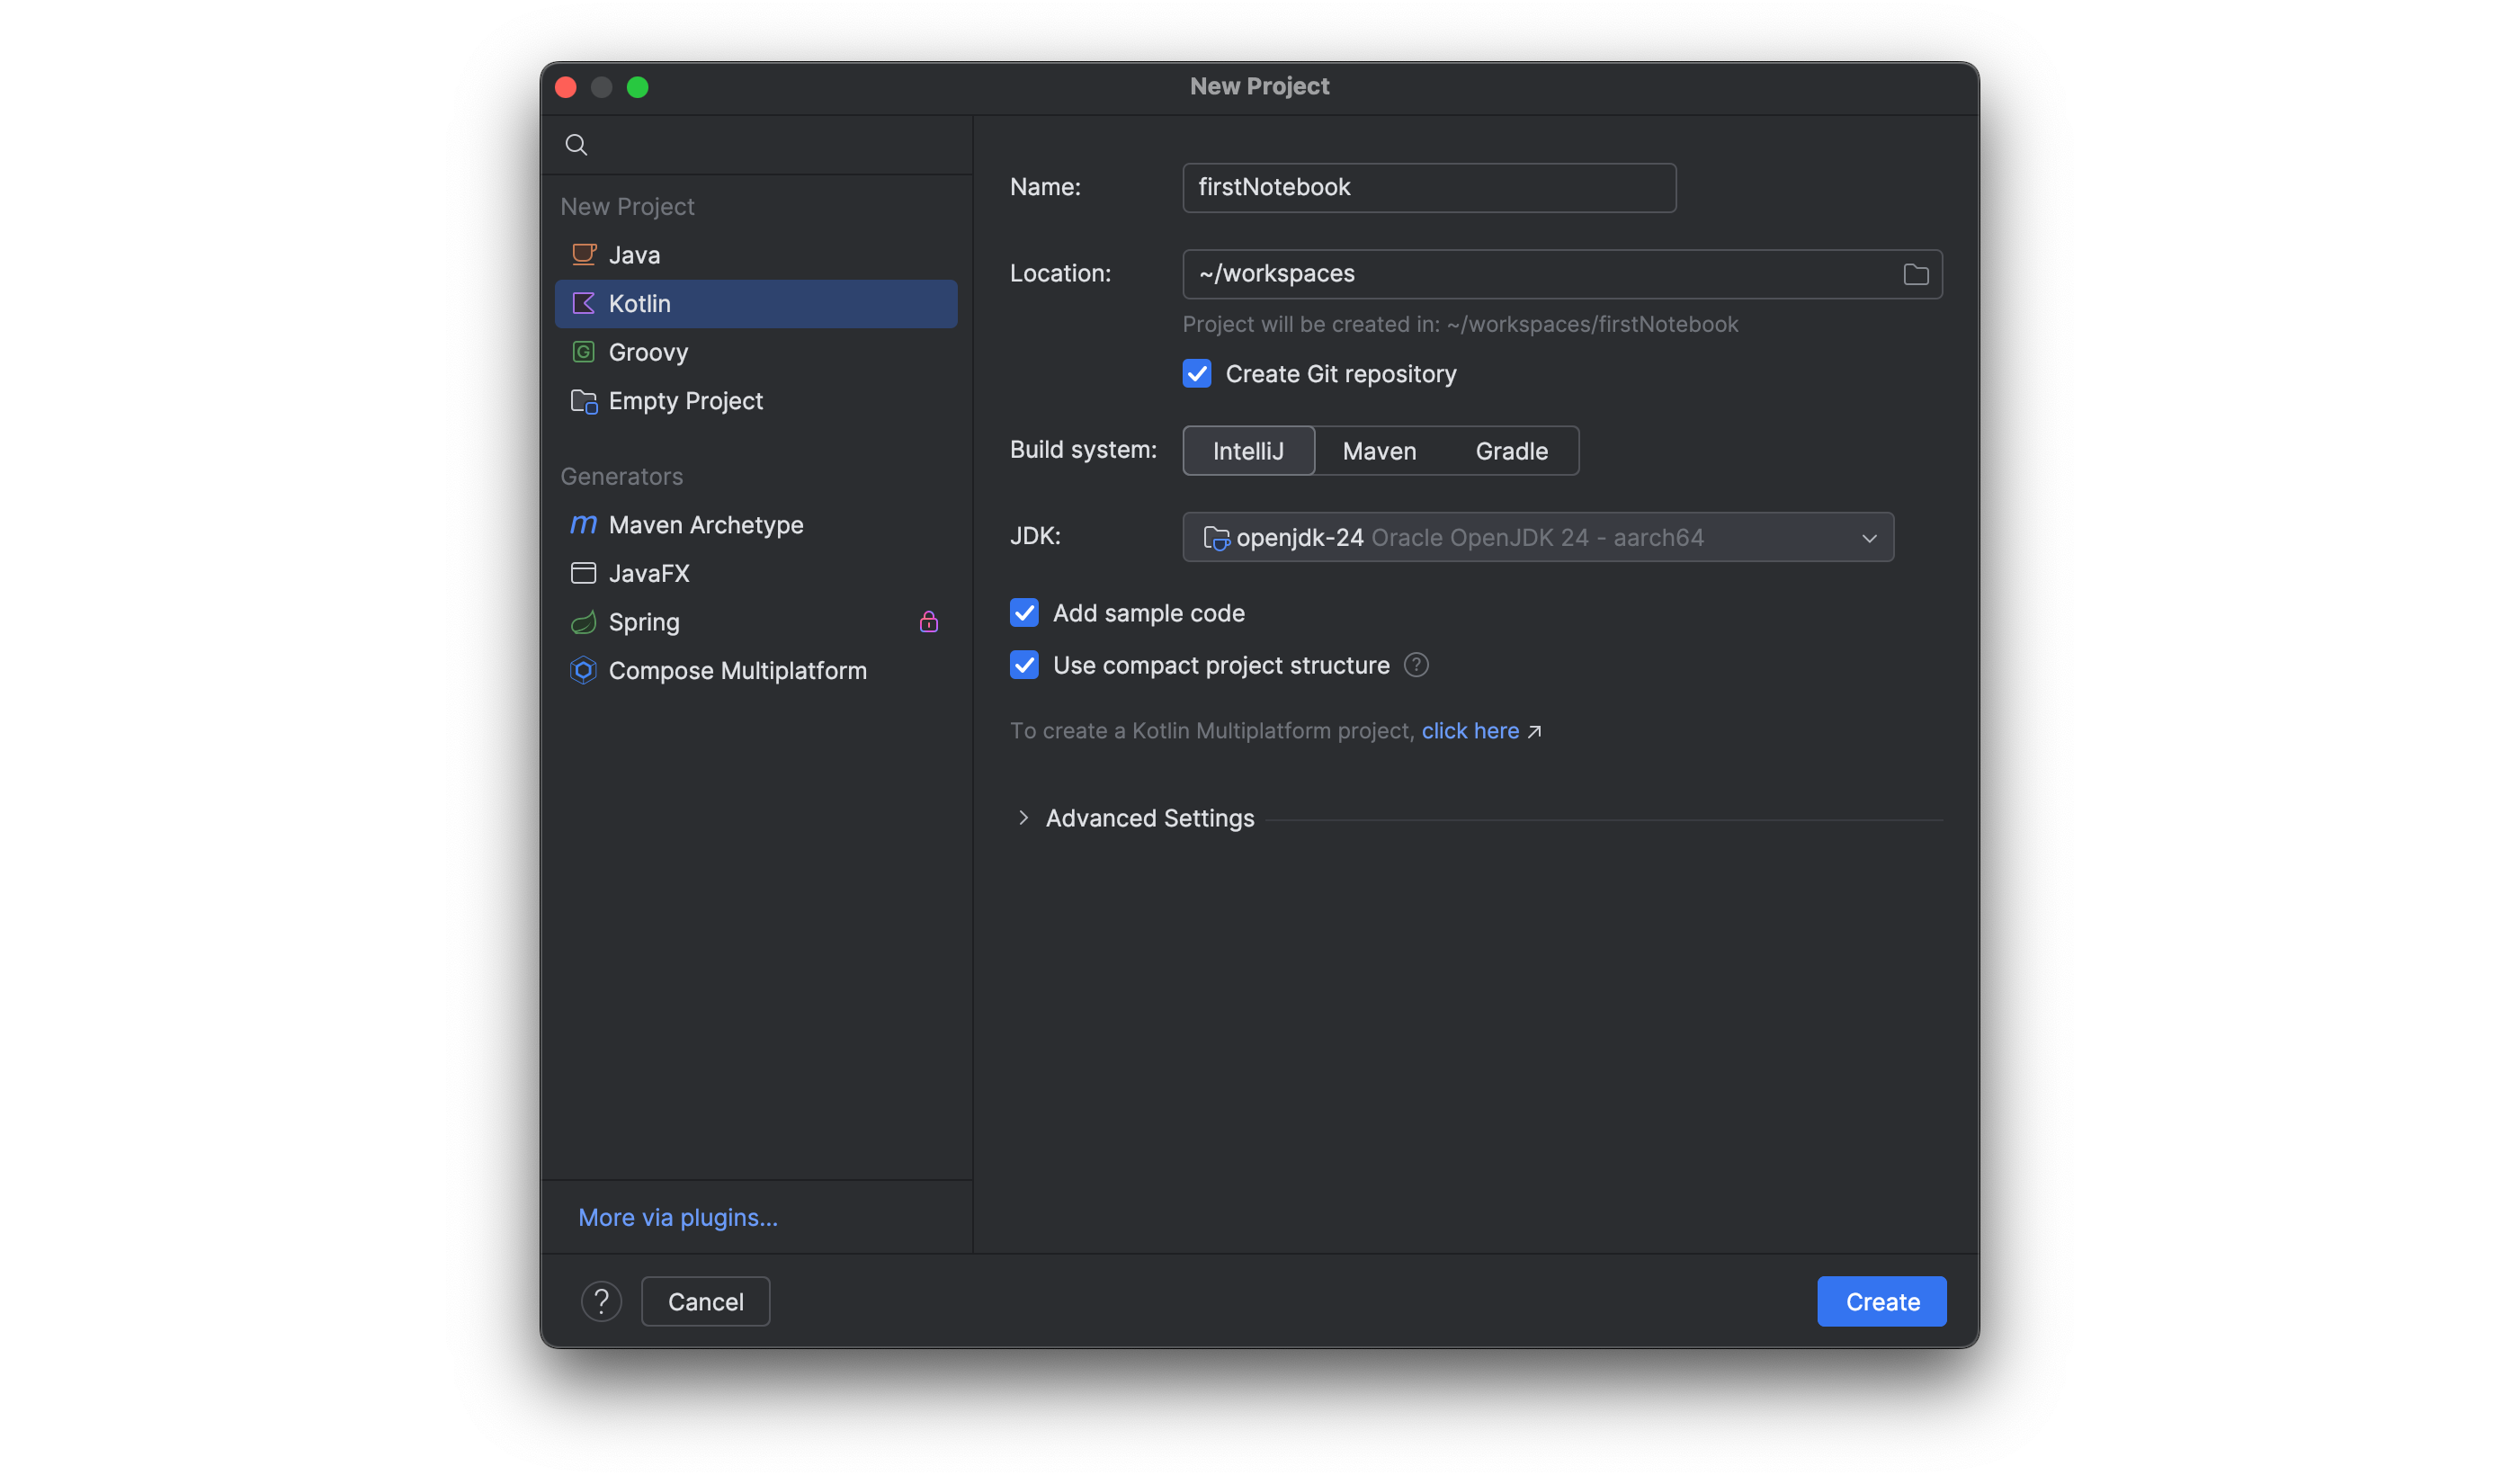Click the green zoom window button
This screenshot has width=2520, height=1475.
637,87
